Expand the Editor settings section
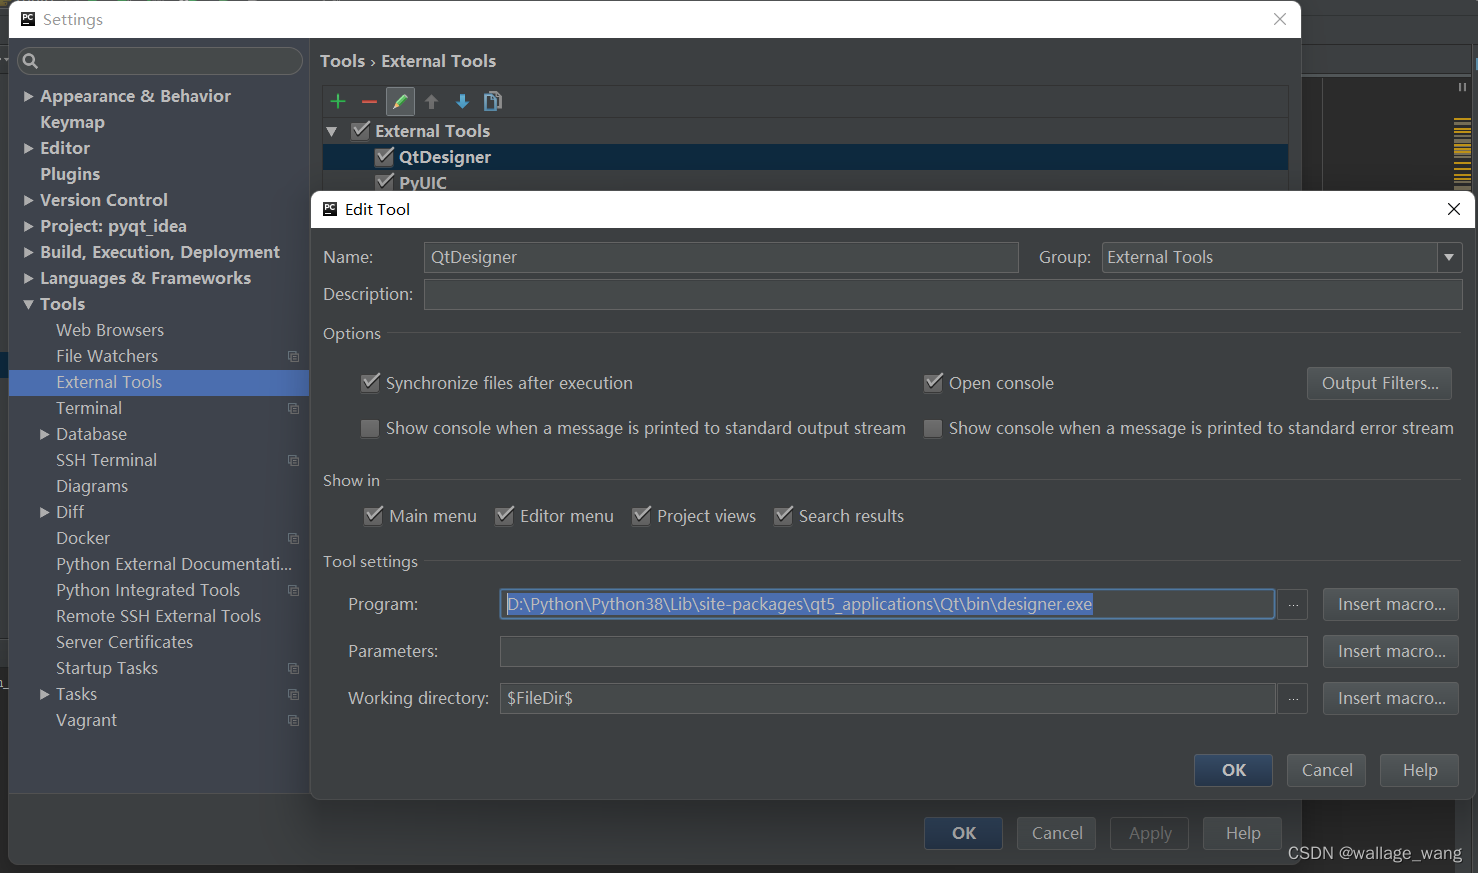1478x873 pixels. click(29, 148)
